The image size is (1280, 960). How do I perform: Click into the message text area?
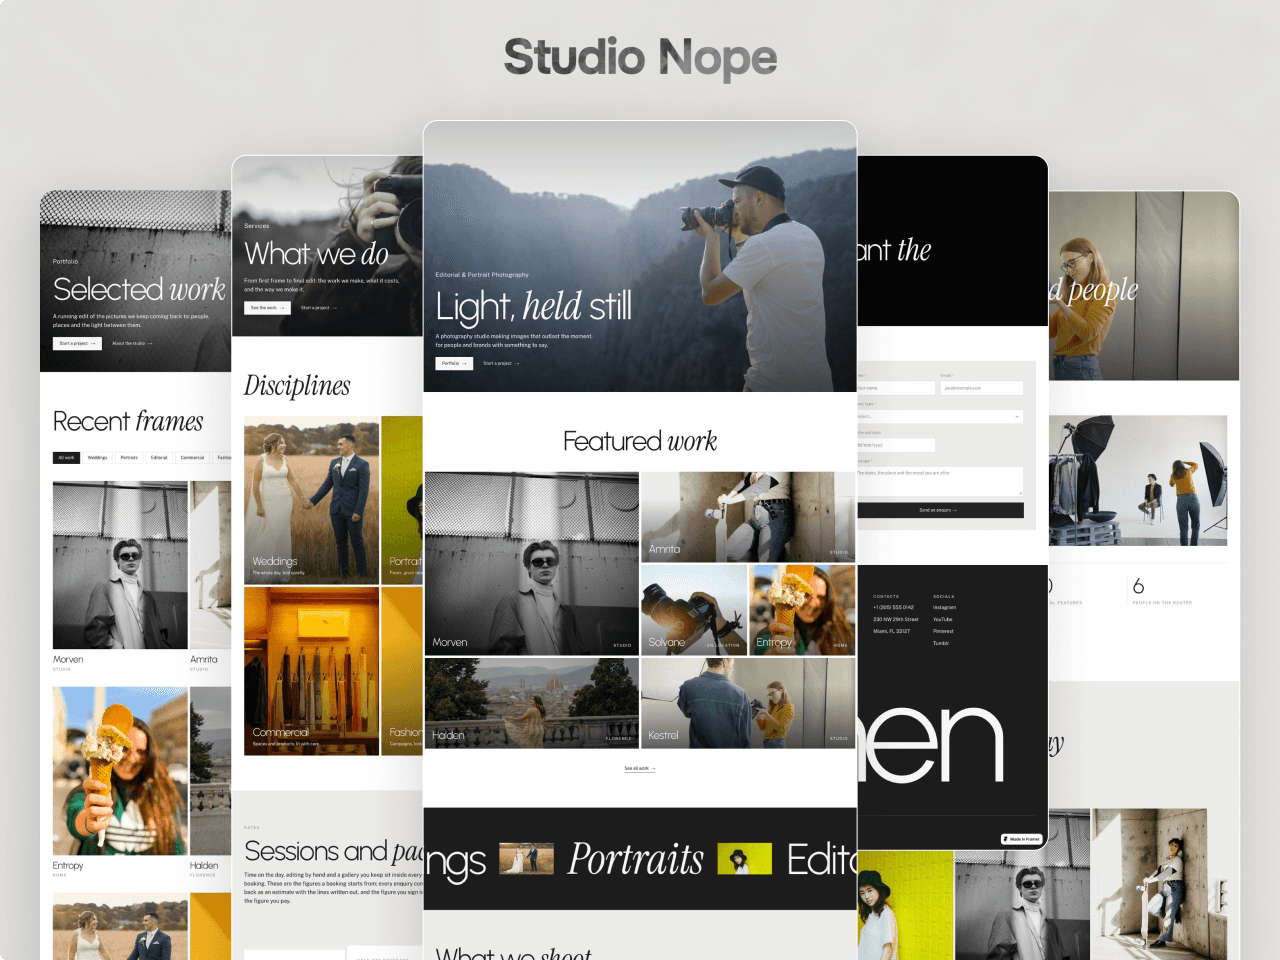click(940, 480)
